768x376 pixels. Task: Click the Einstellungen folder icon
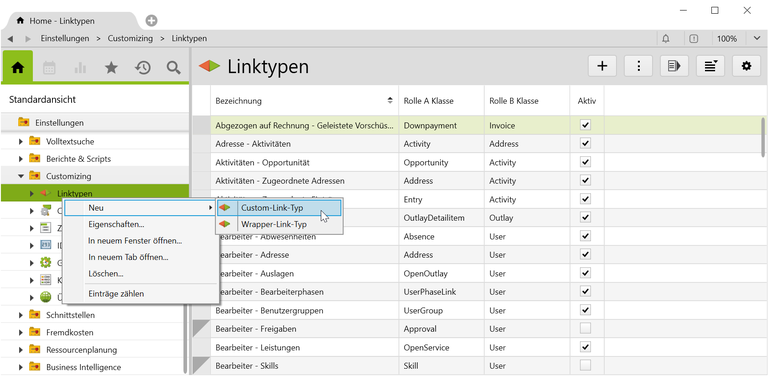click(24, 122)
